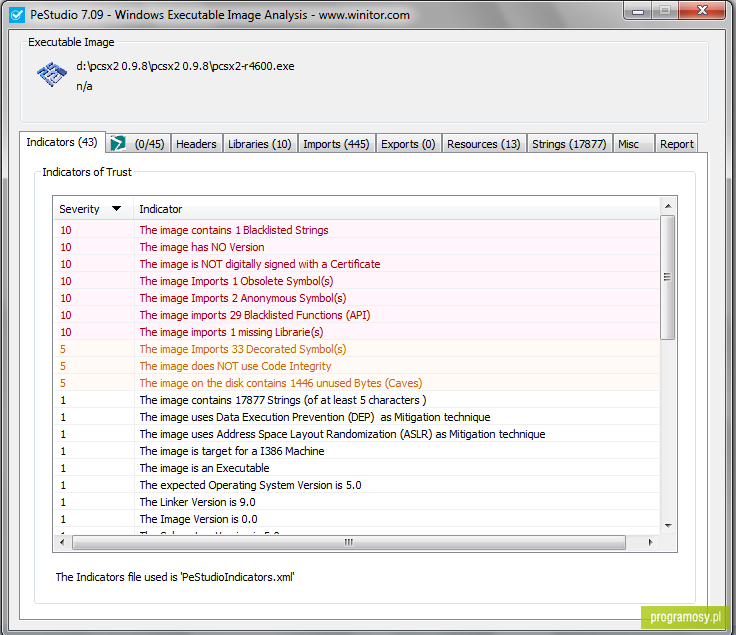Click the Indicator column header
This screenshot has height=635, width=736.
397,209
